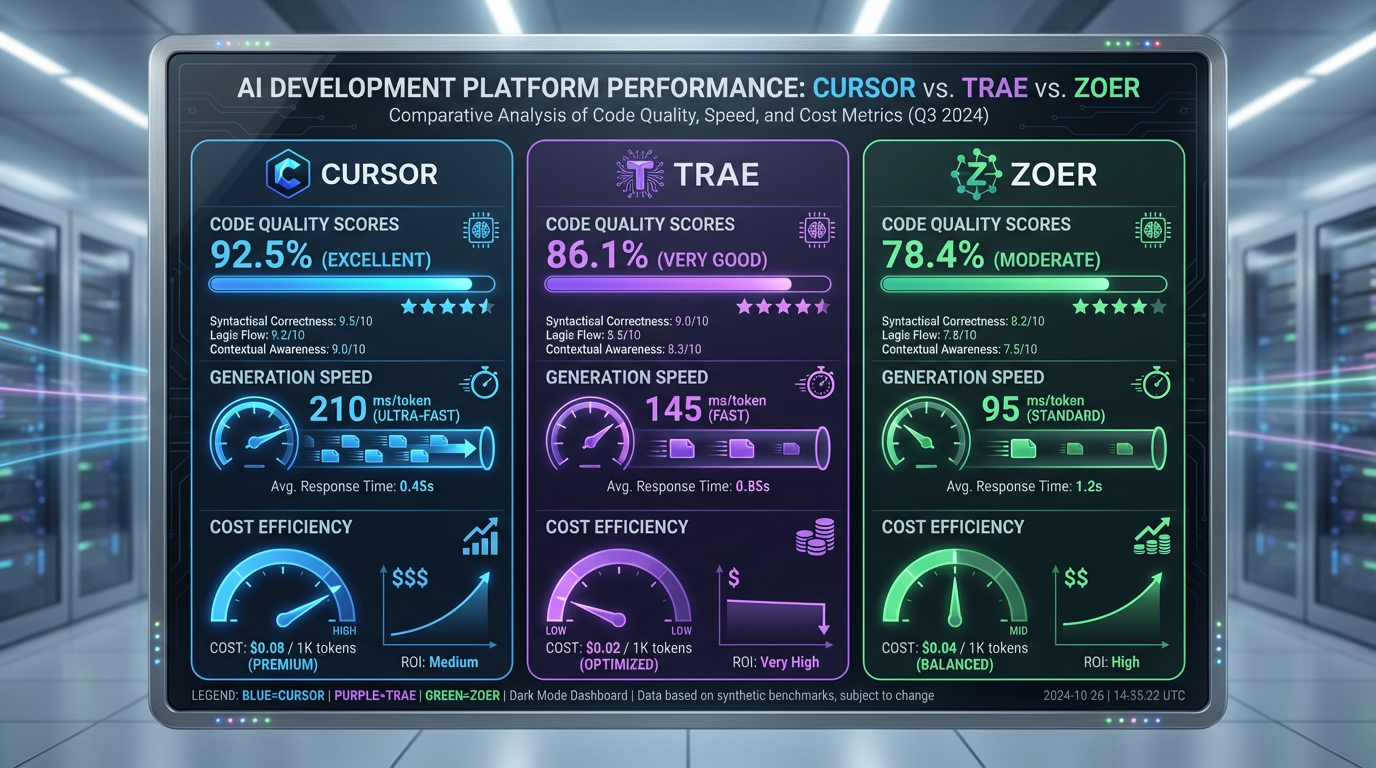Click the blue 92.5% progress bar

(352, 283)
